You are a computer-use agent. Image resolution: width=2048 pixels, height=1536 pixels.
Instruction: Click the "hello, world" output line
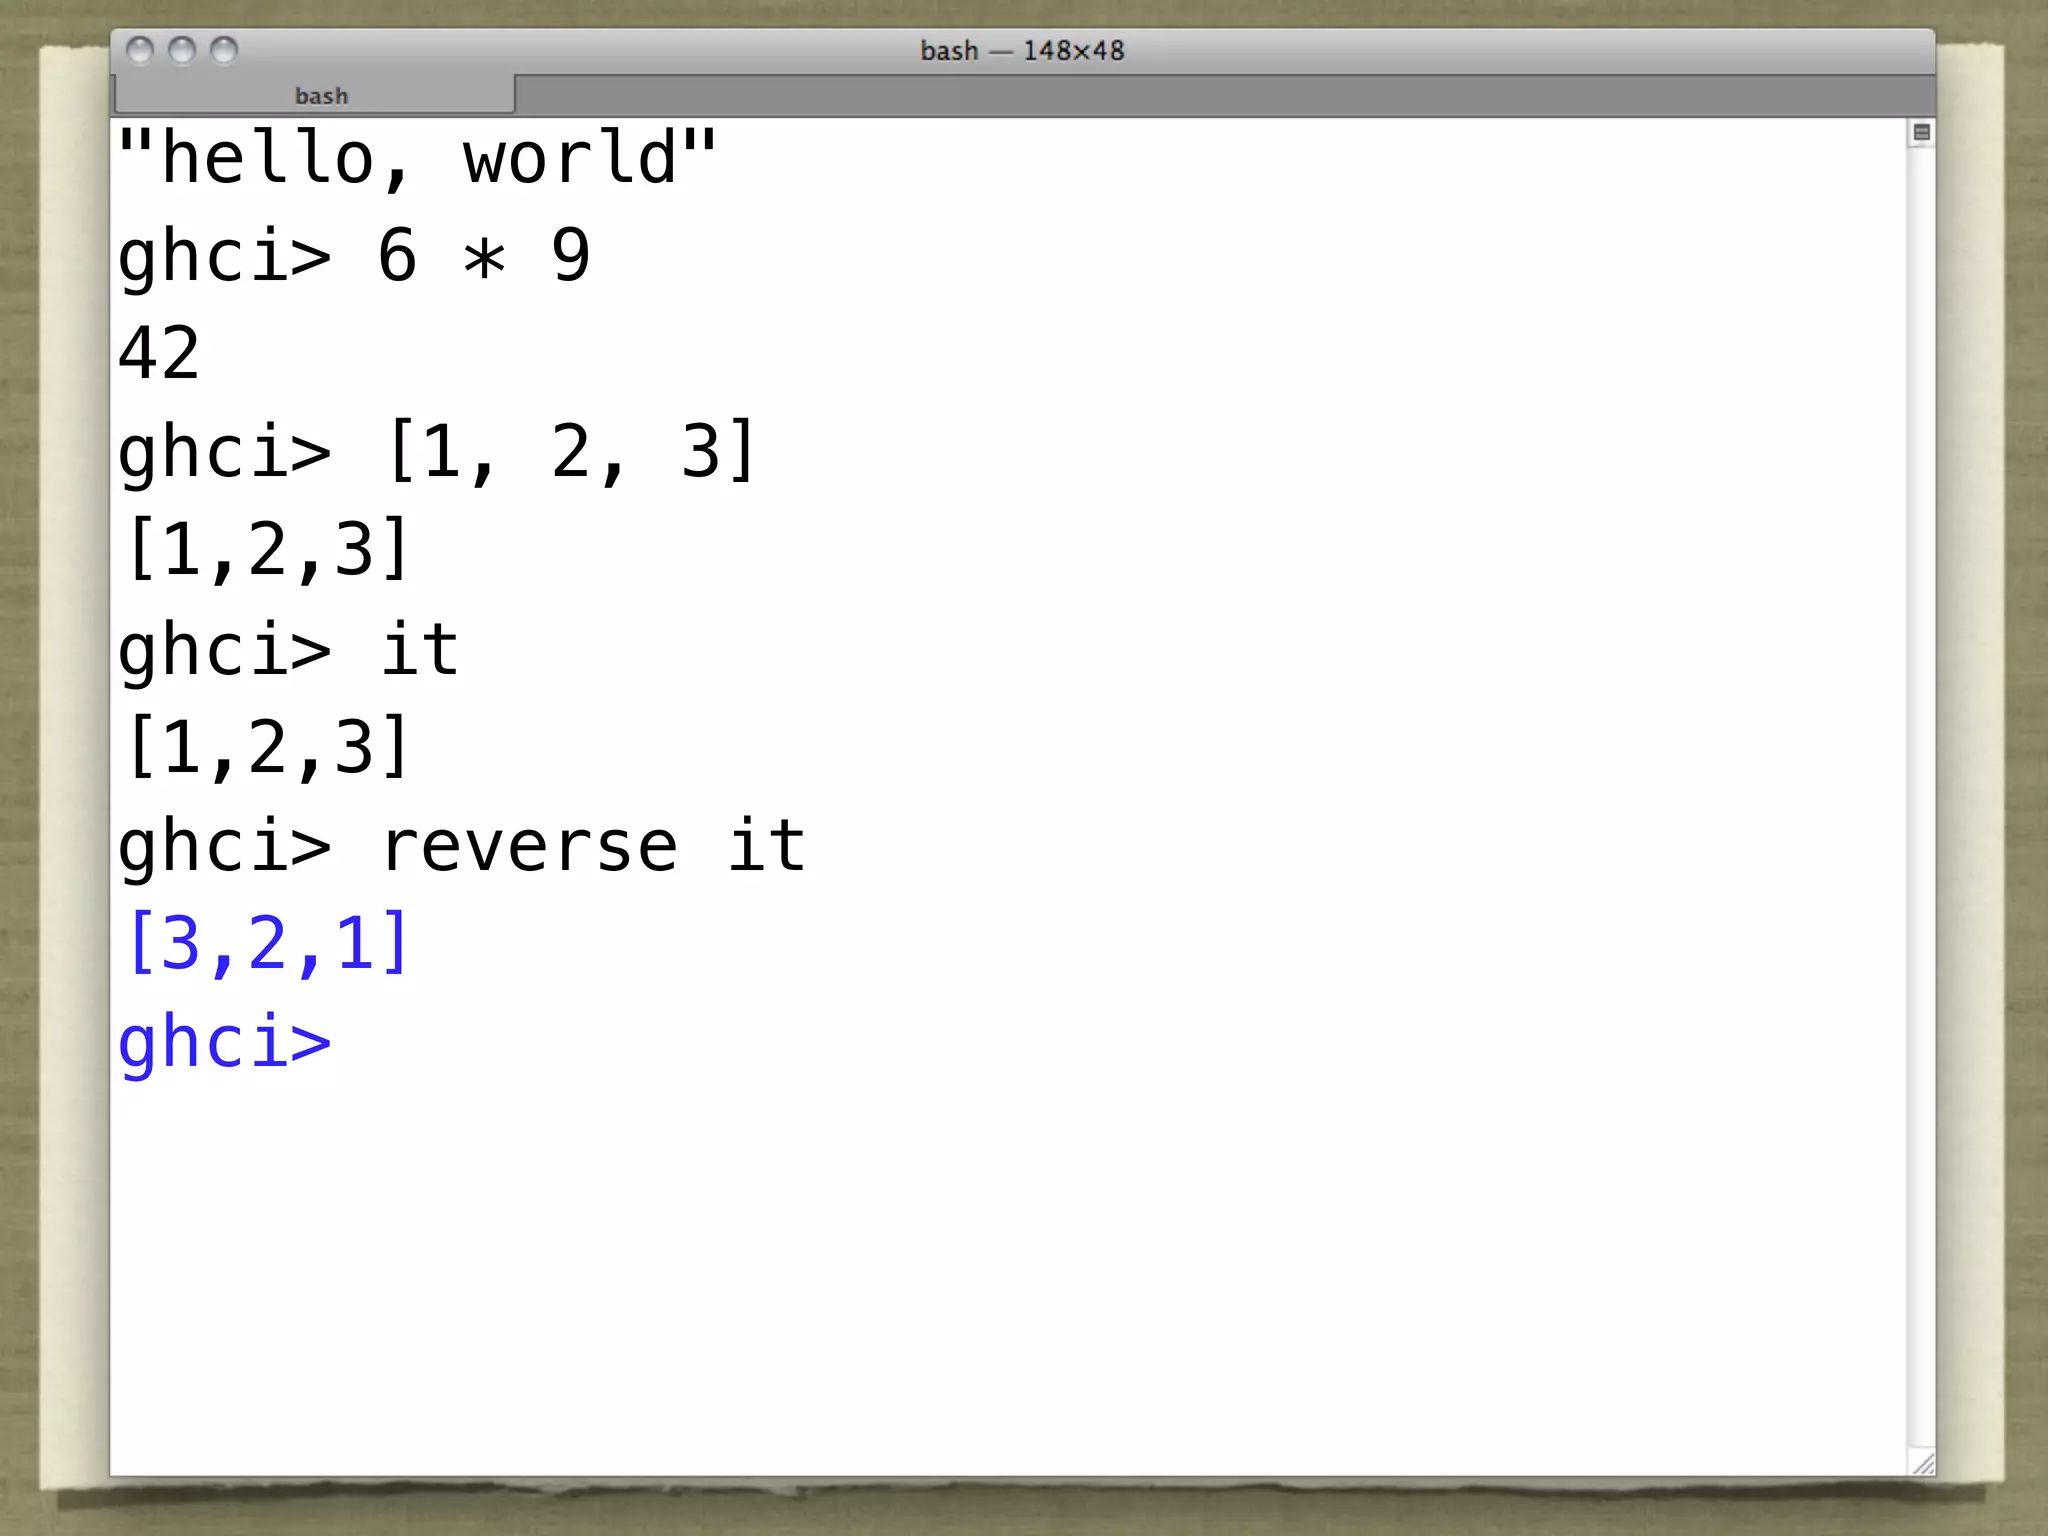(417, 158)
